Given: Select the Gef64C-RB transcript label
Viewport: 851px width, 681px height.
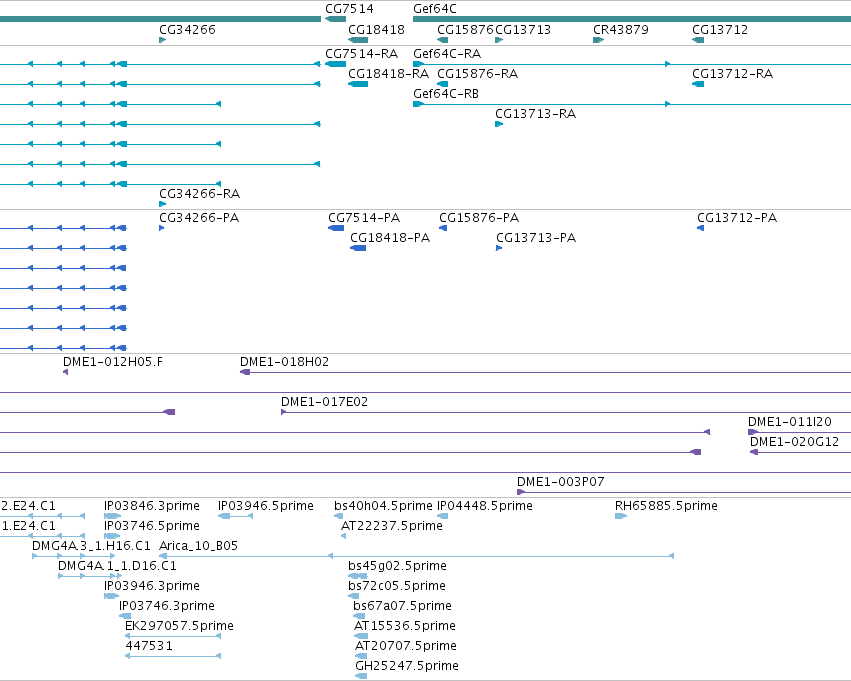Looking at the screenshot, I should 446,94.
